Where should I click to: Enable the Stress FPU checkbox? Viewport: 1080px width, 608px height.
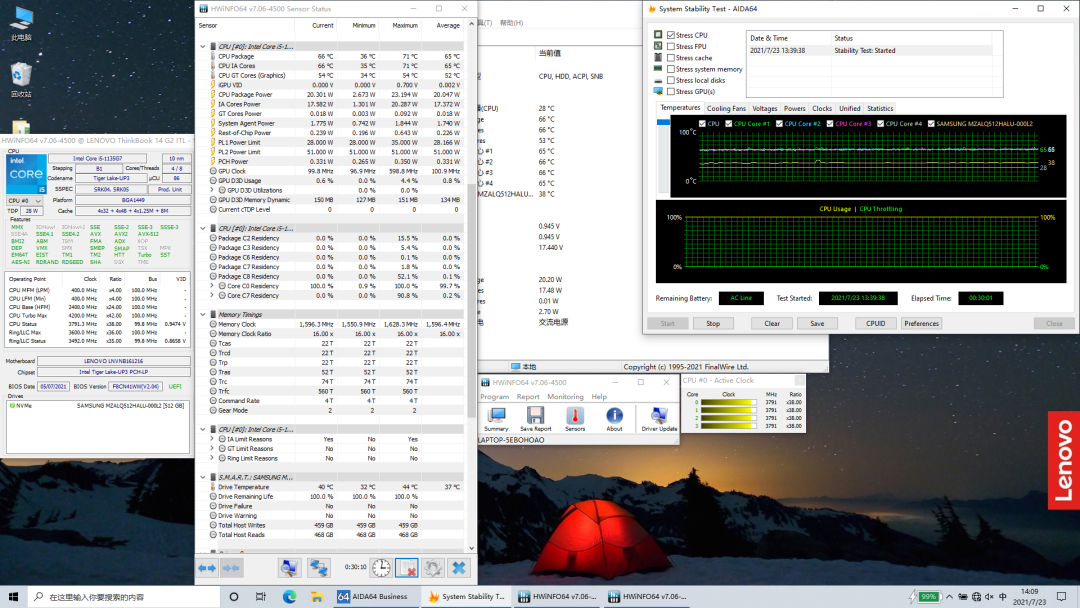671,46
